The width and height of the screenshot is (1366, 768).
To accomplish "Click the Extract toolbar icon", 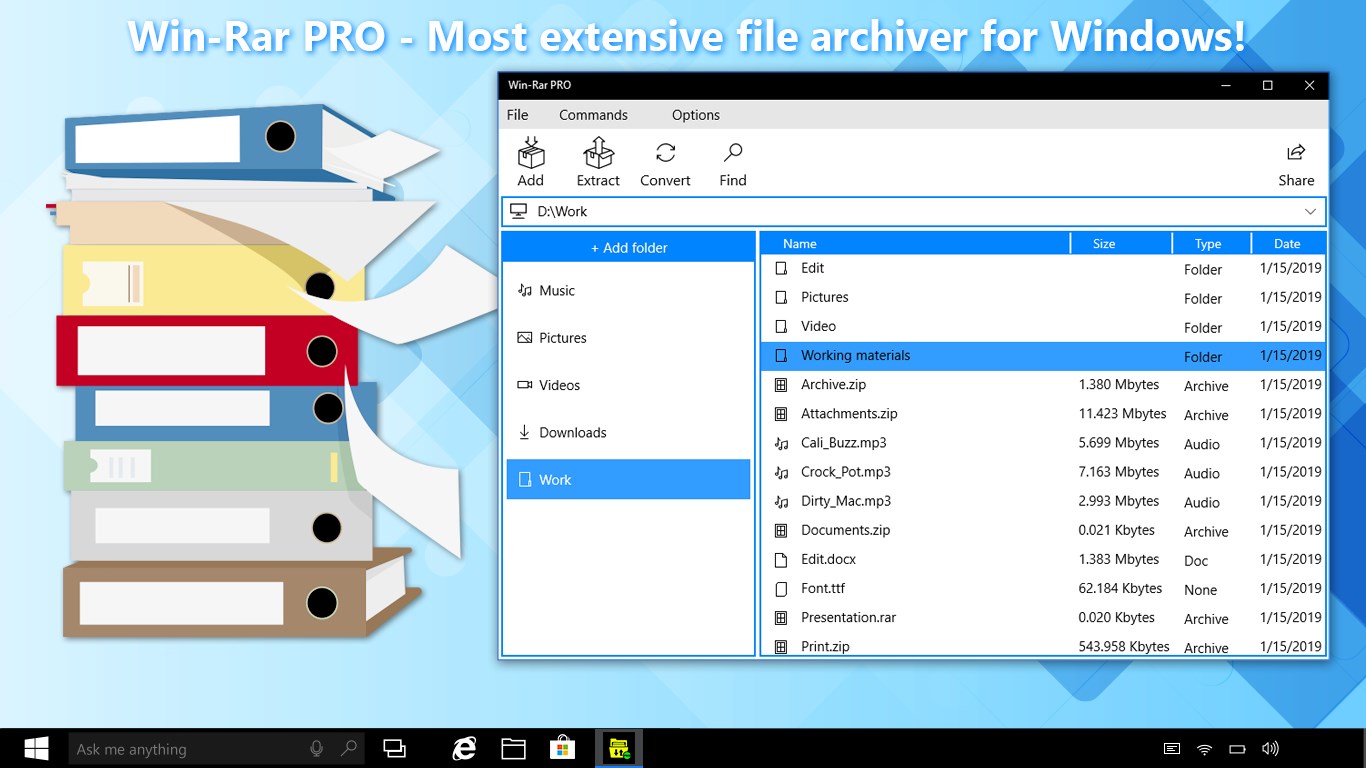I will pos(598,153).
